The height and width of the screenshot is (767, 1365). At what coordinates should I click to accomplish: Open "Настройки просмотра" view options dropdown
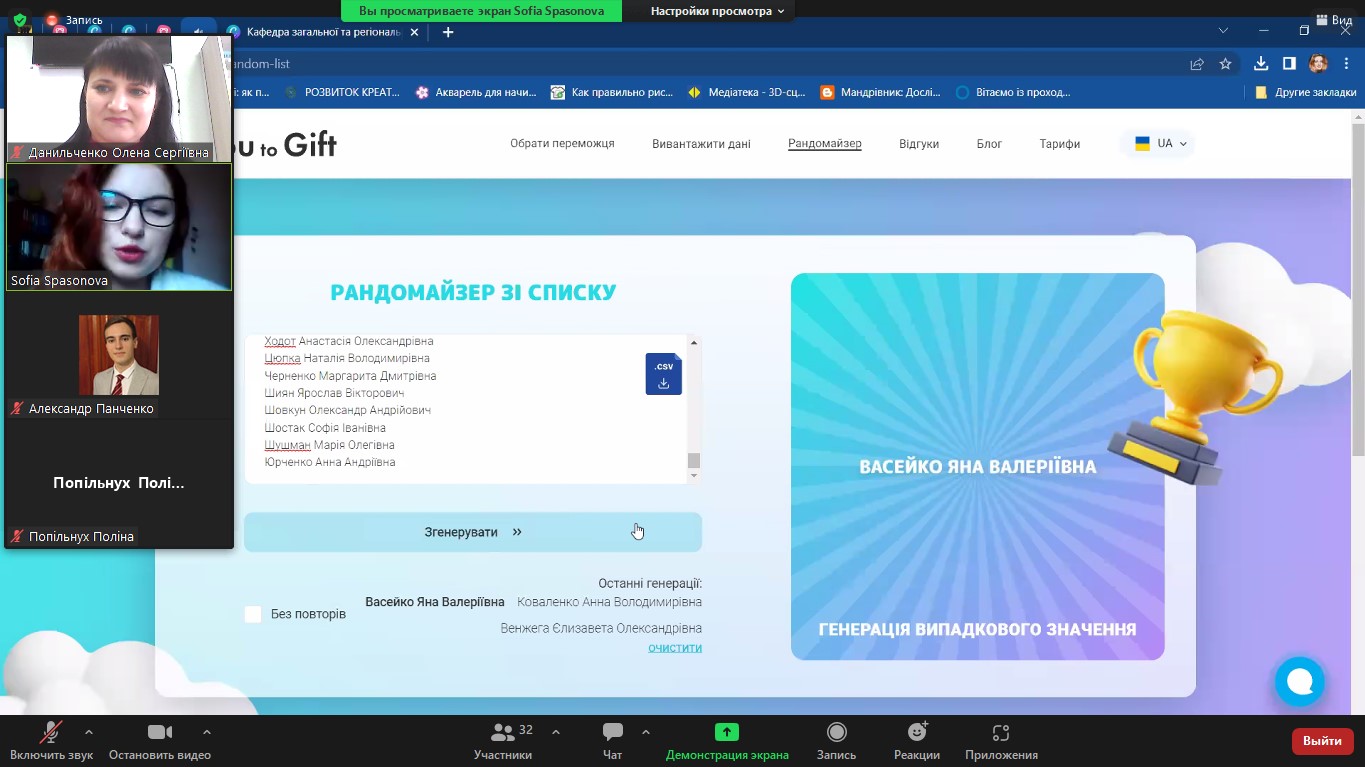pos(717,11)
